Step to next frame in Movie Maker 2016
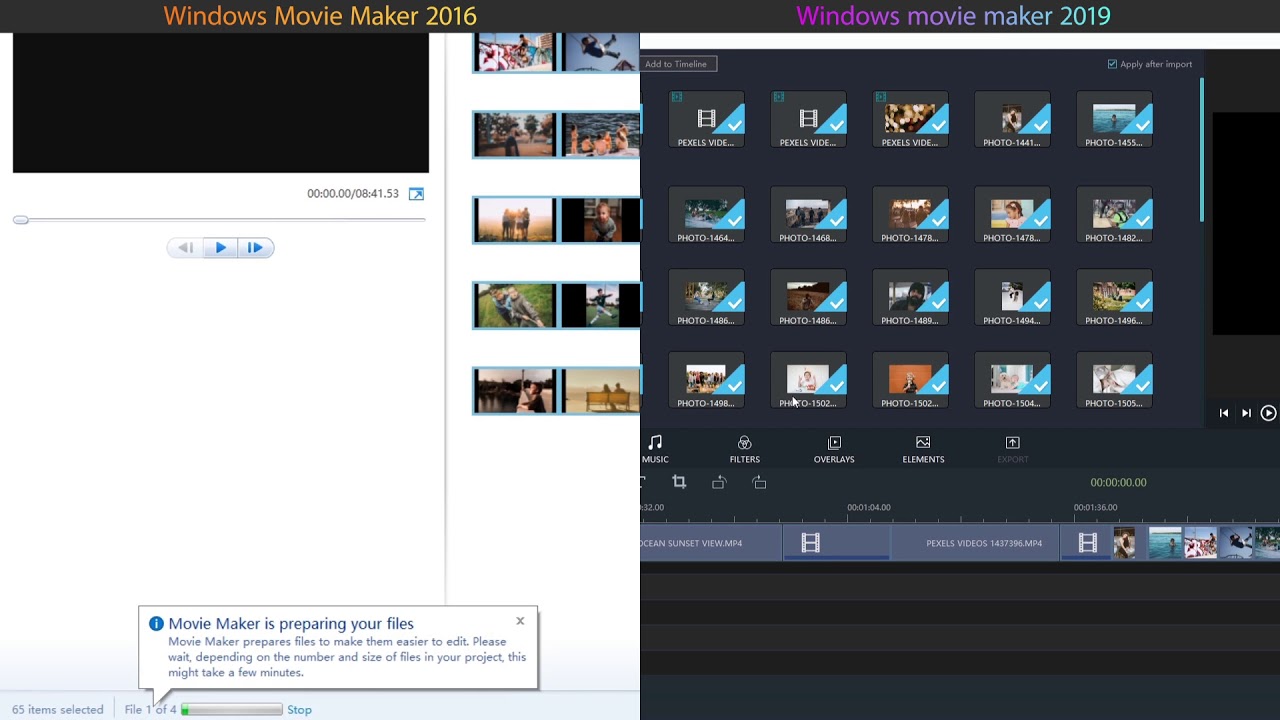This screenshot has height=720, width=1280. (255, 248)
